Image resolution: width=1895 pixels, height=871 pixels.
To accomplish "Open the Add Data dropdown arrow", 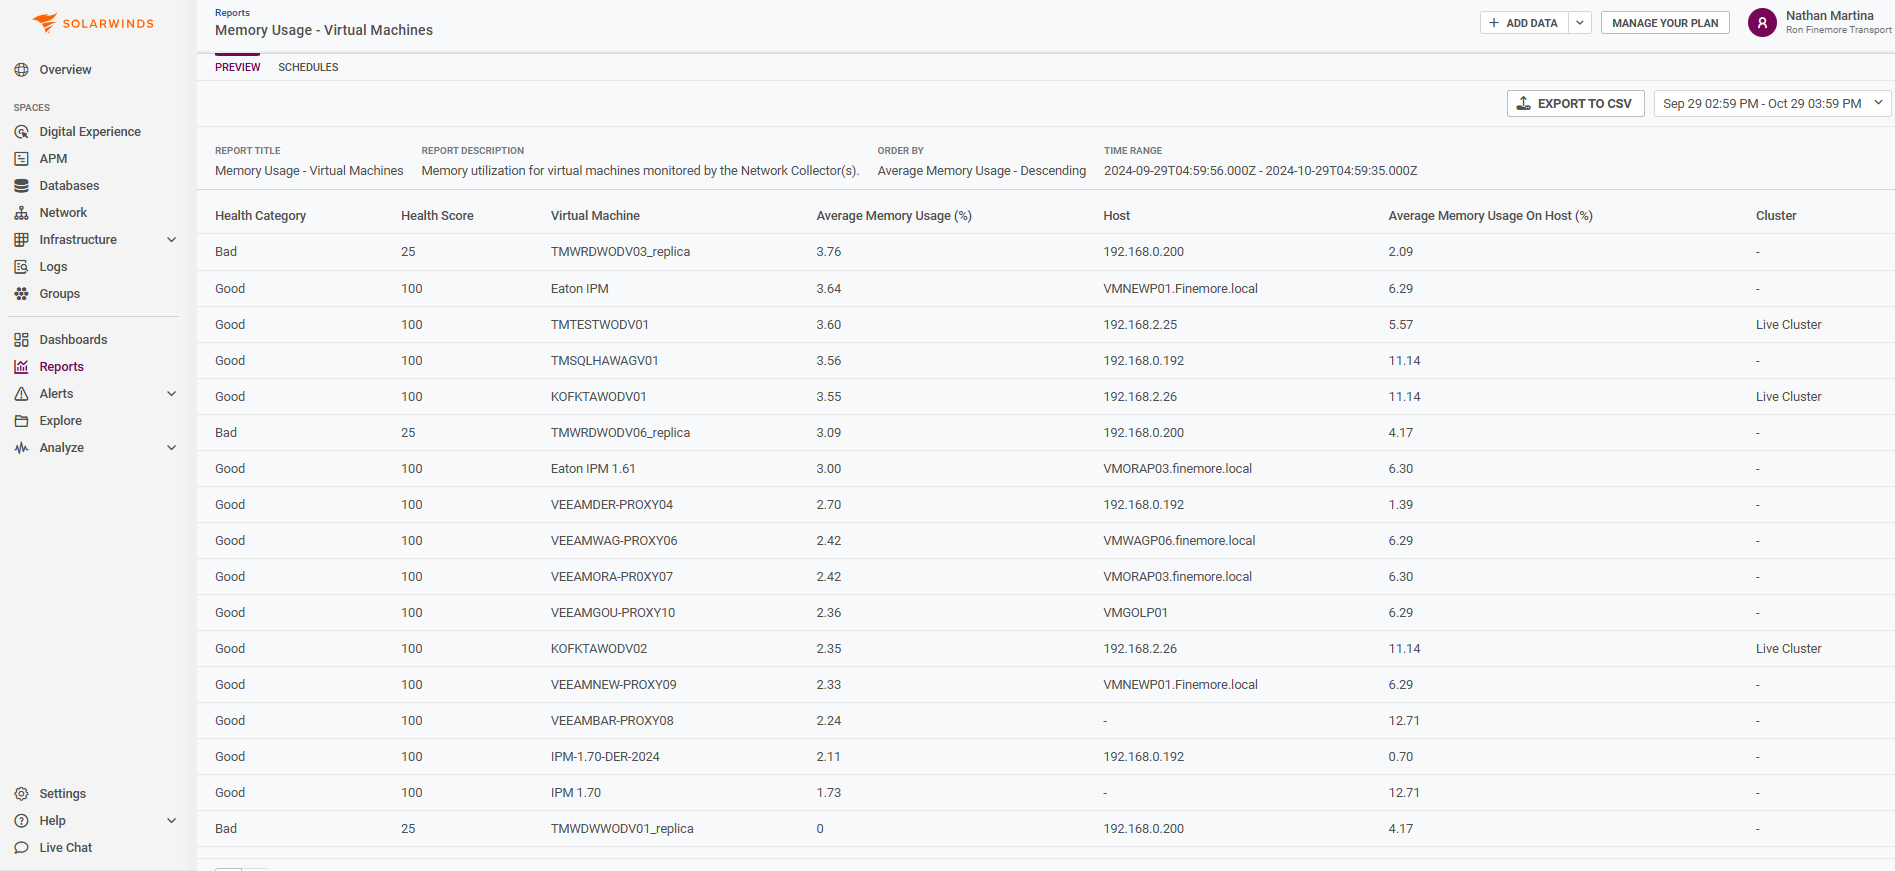I will pyautogui.click(x=1580, y=23).
